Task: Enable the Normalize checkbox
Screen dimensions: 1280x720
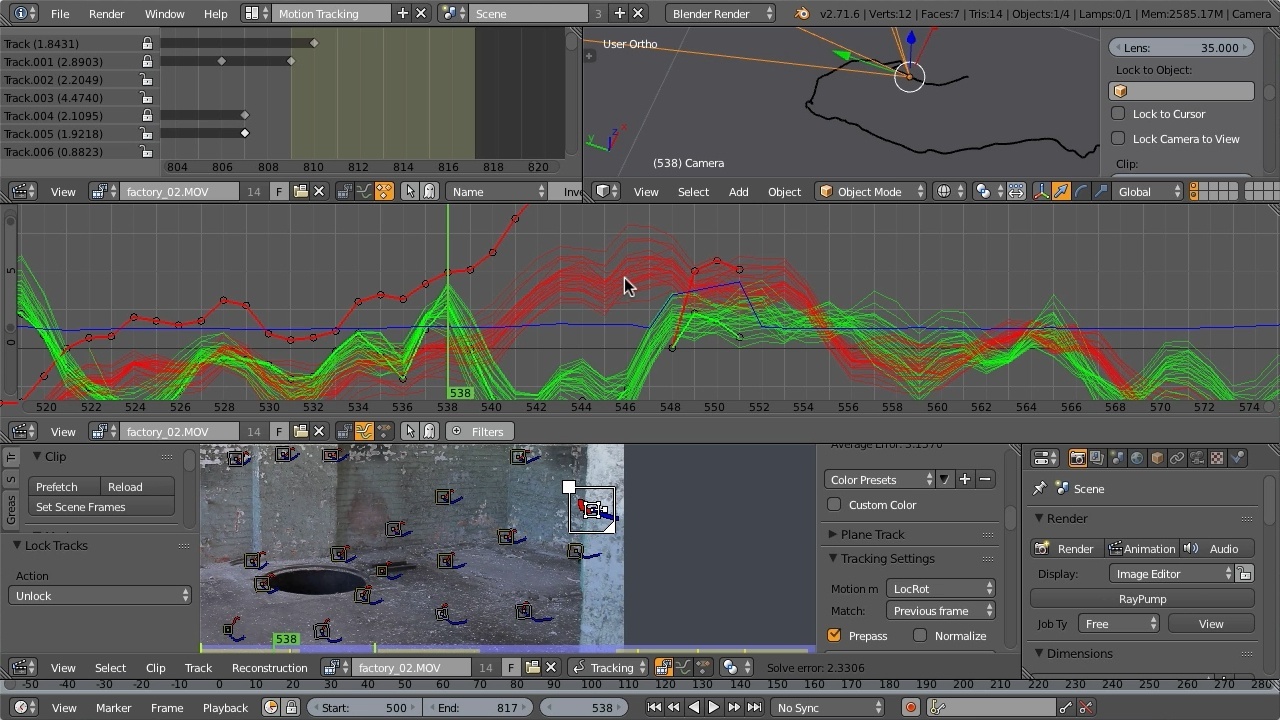Action: (919, 635)
